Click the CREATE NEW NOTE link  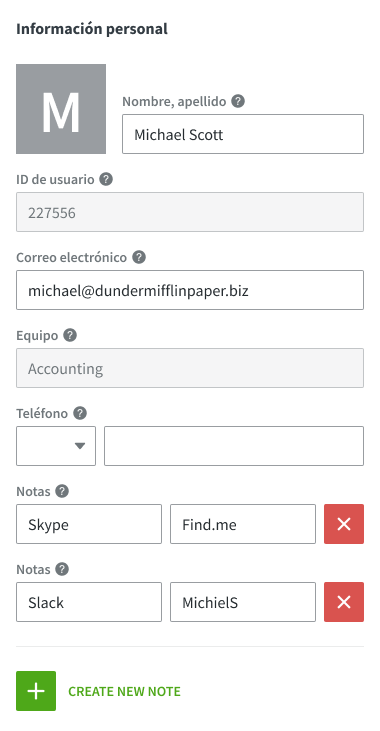pos(124,691)
